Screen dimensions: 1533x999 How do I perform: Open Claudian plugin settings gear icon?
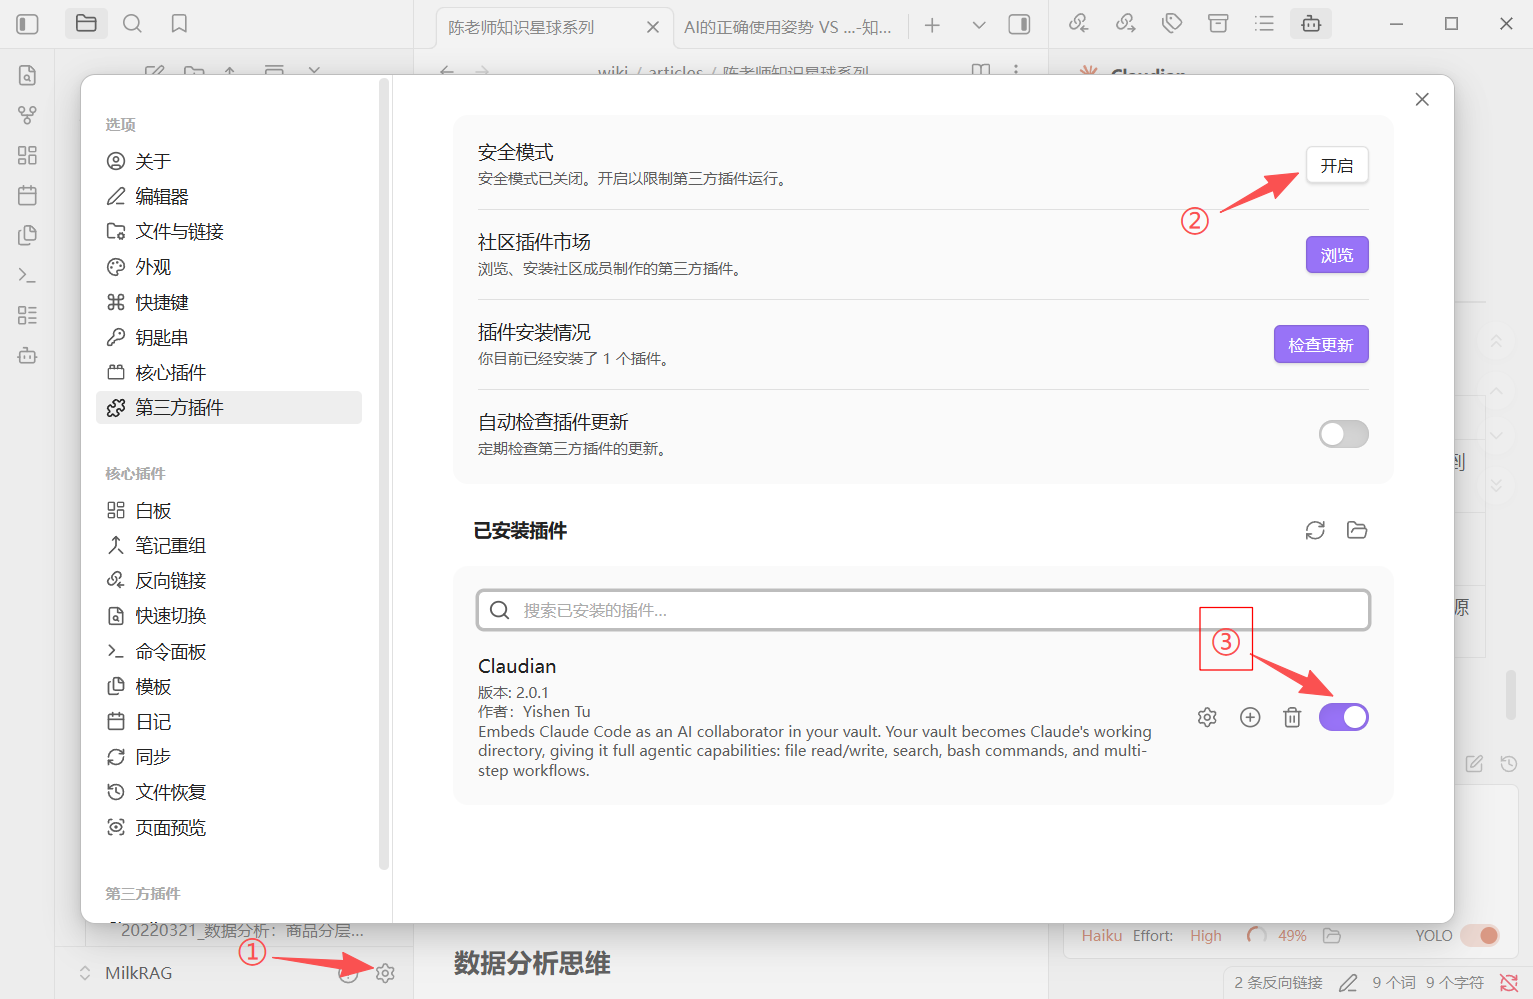[1207, 717]
